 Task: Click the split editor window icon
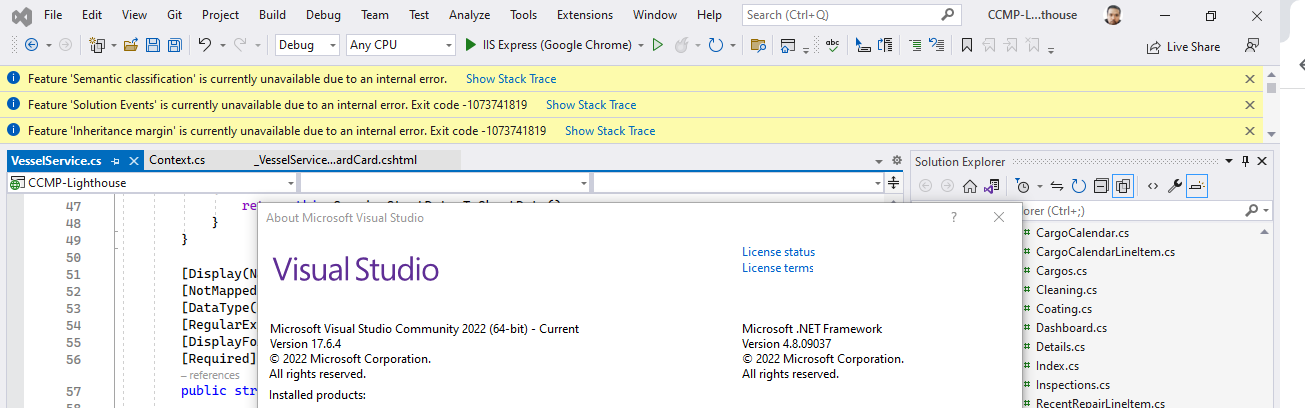point(893,183)
